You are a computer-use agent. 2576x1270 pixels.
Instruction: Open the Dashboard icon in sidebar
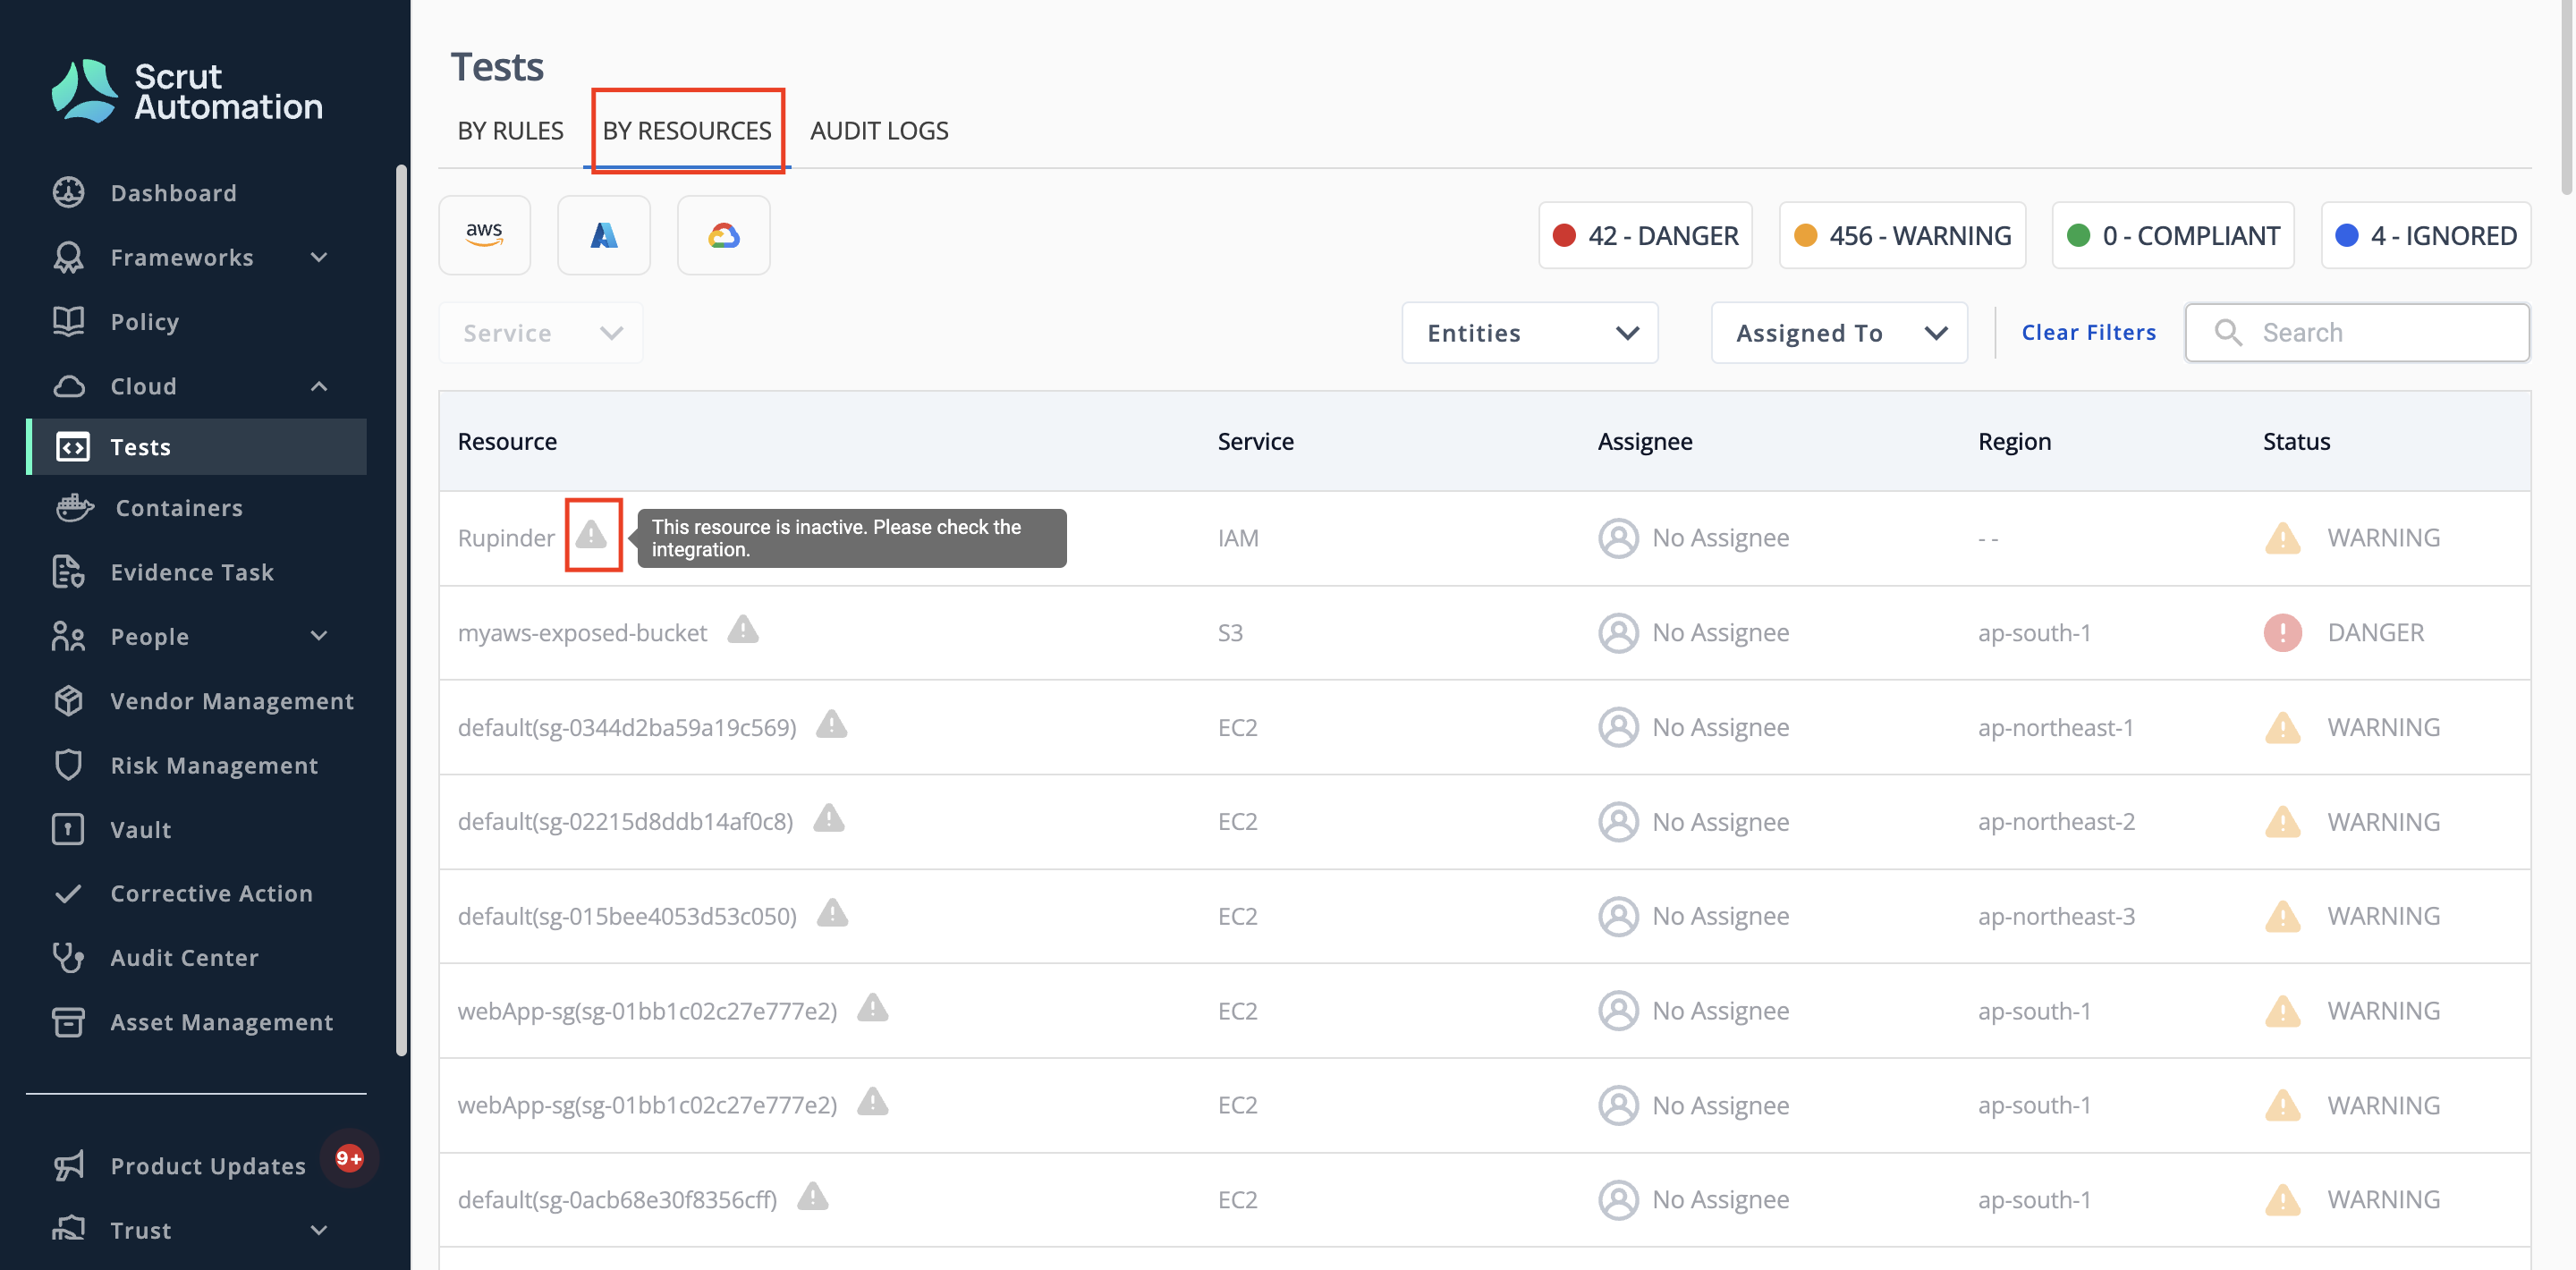point(68,192)
